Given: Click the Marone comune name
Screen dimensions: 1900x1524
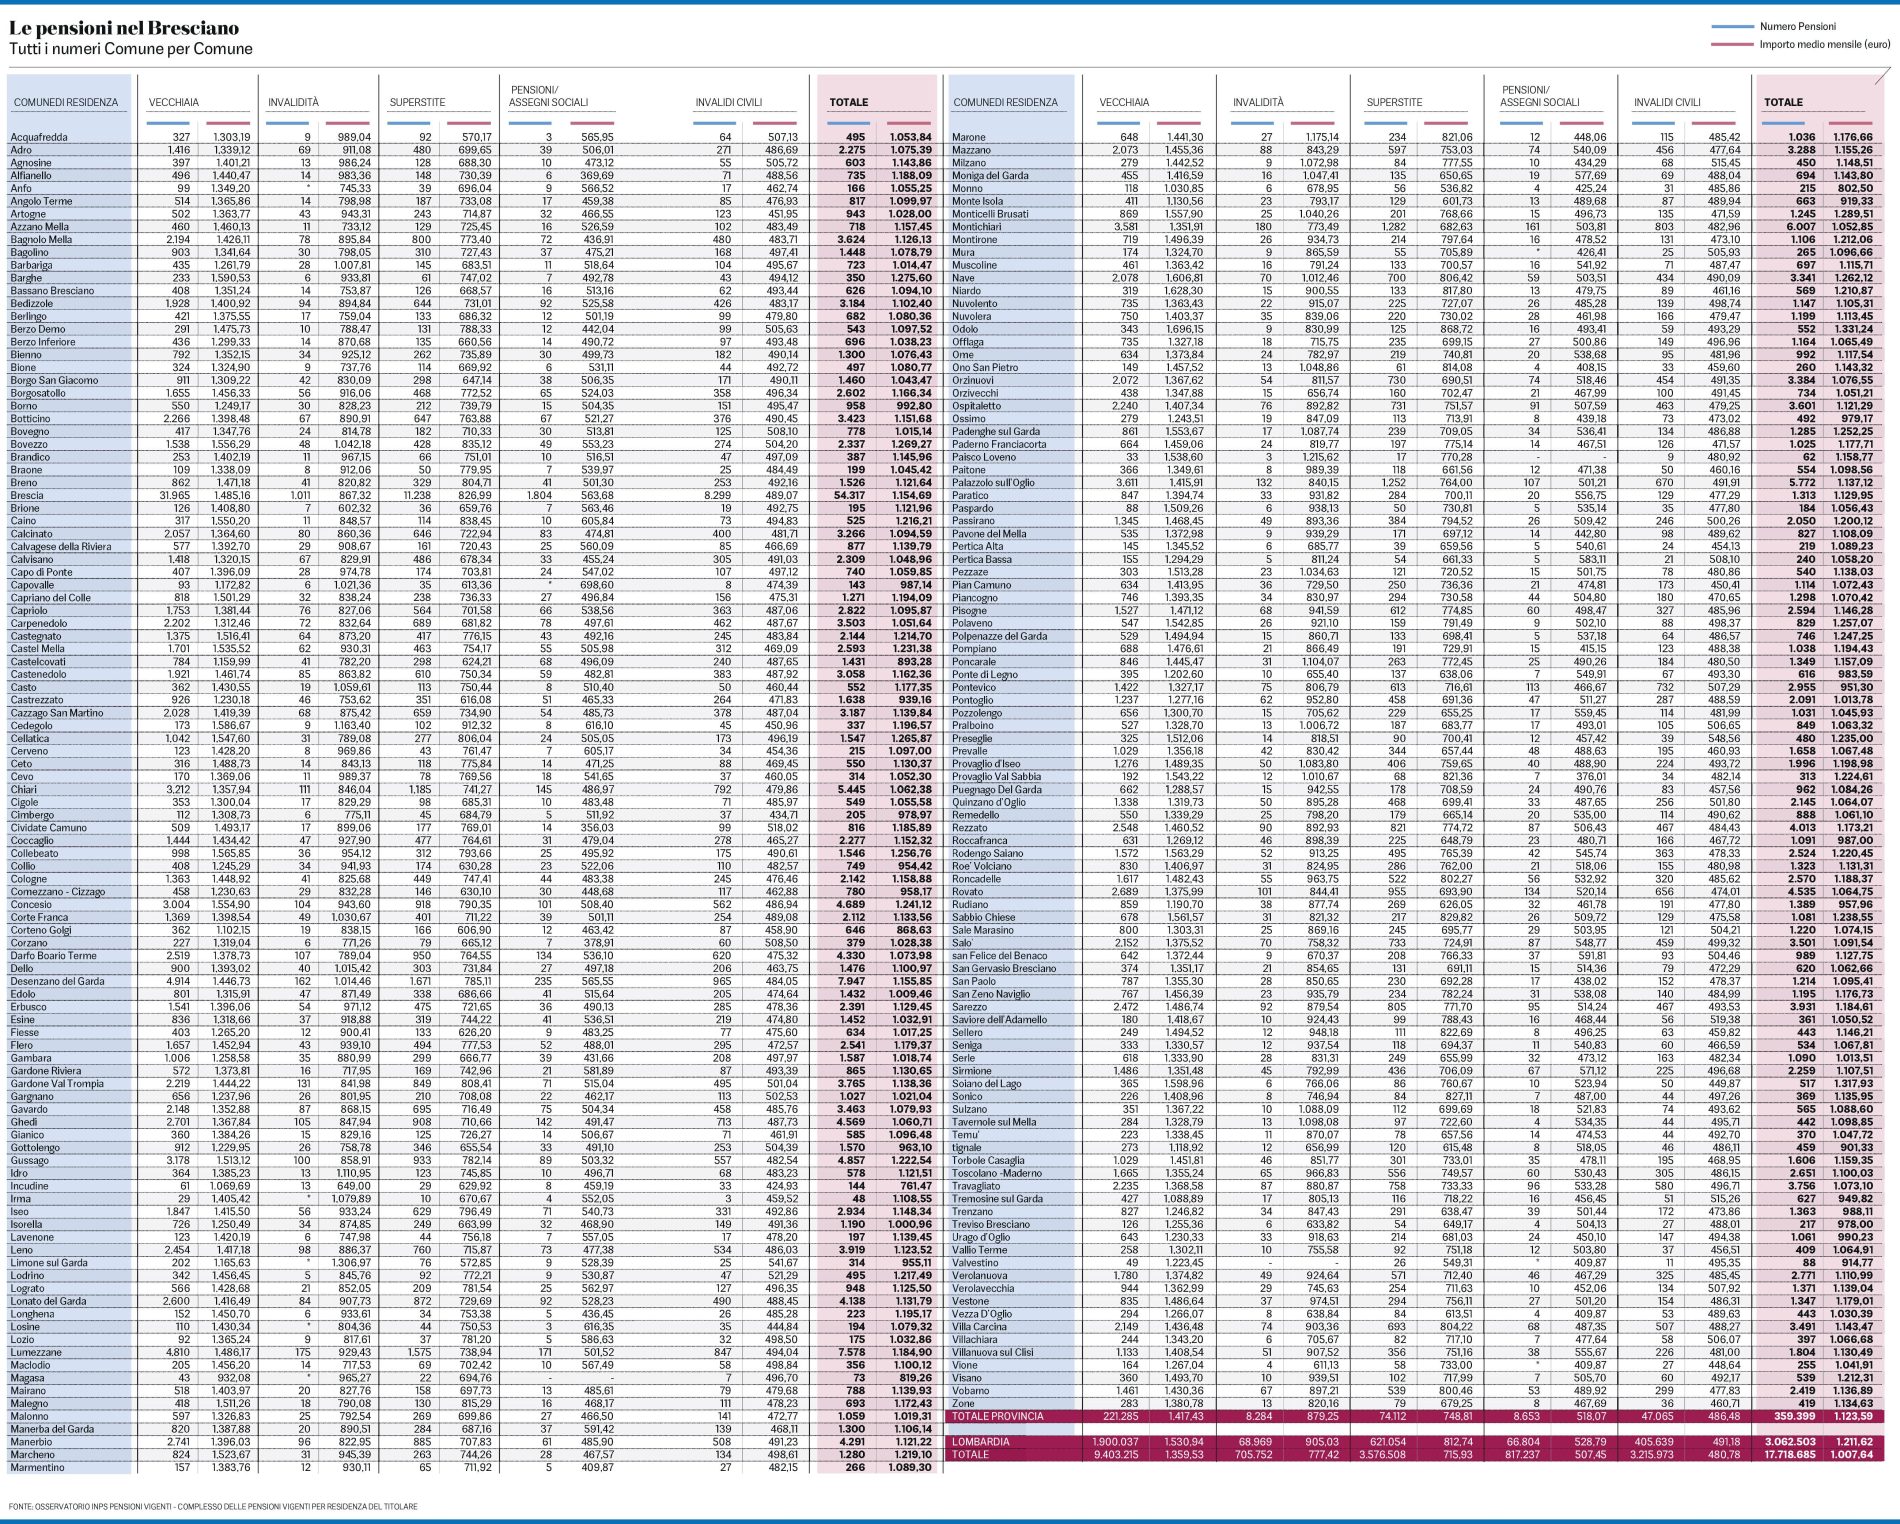Looking at the screenshot, I should pos(969,137).
